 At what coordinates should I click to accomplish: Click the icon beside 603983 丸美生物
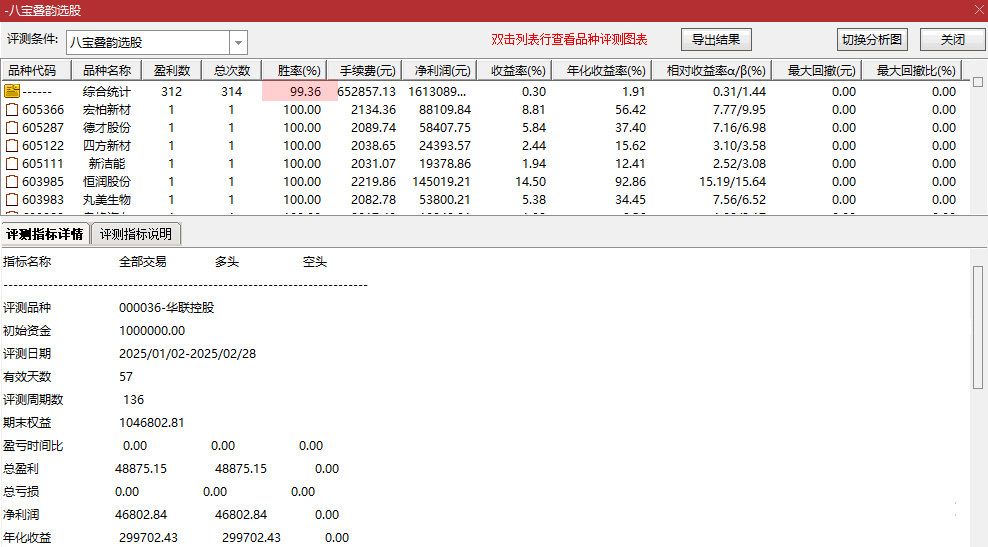click(x=12, y=200)
